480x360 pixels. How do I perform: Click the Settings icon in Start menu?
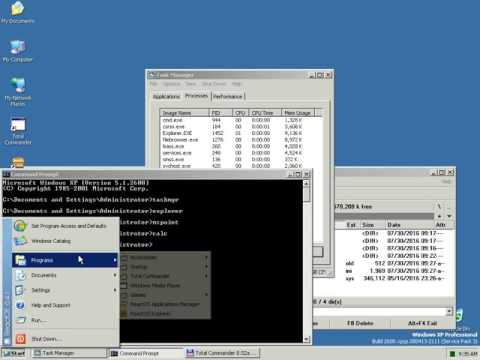point(20,290)
